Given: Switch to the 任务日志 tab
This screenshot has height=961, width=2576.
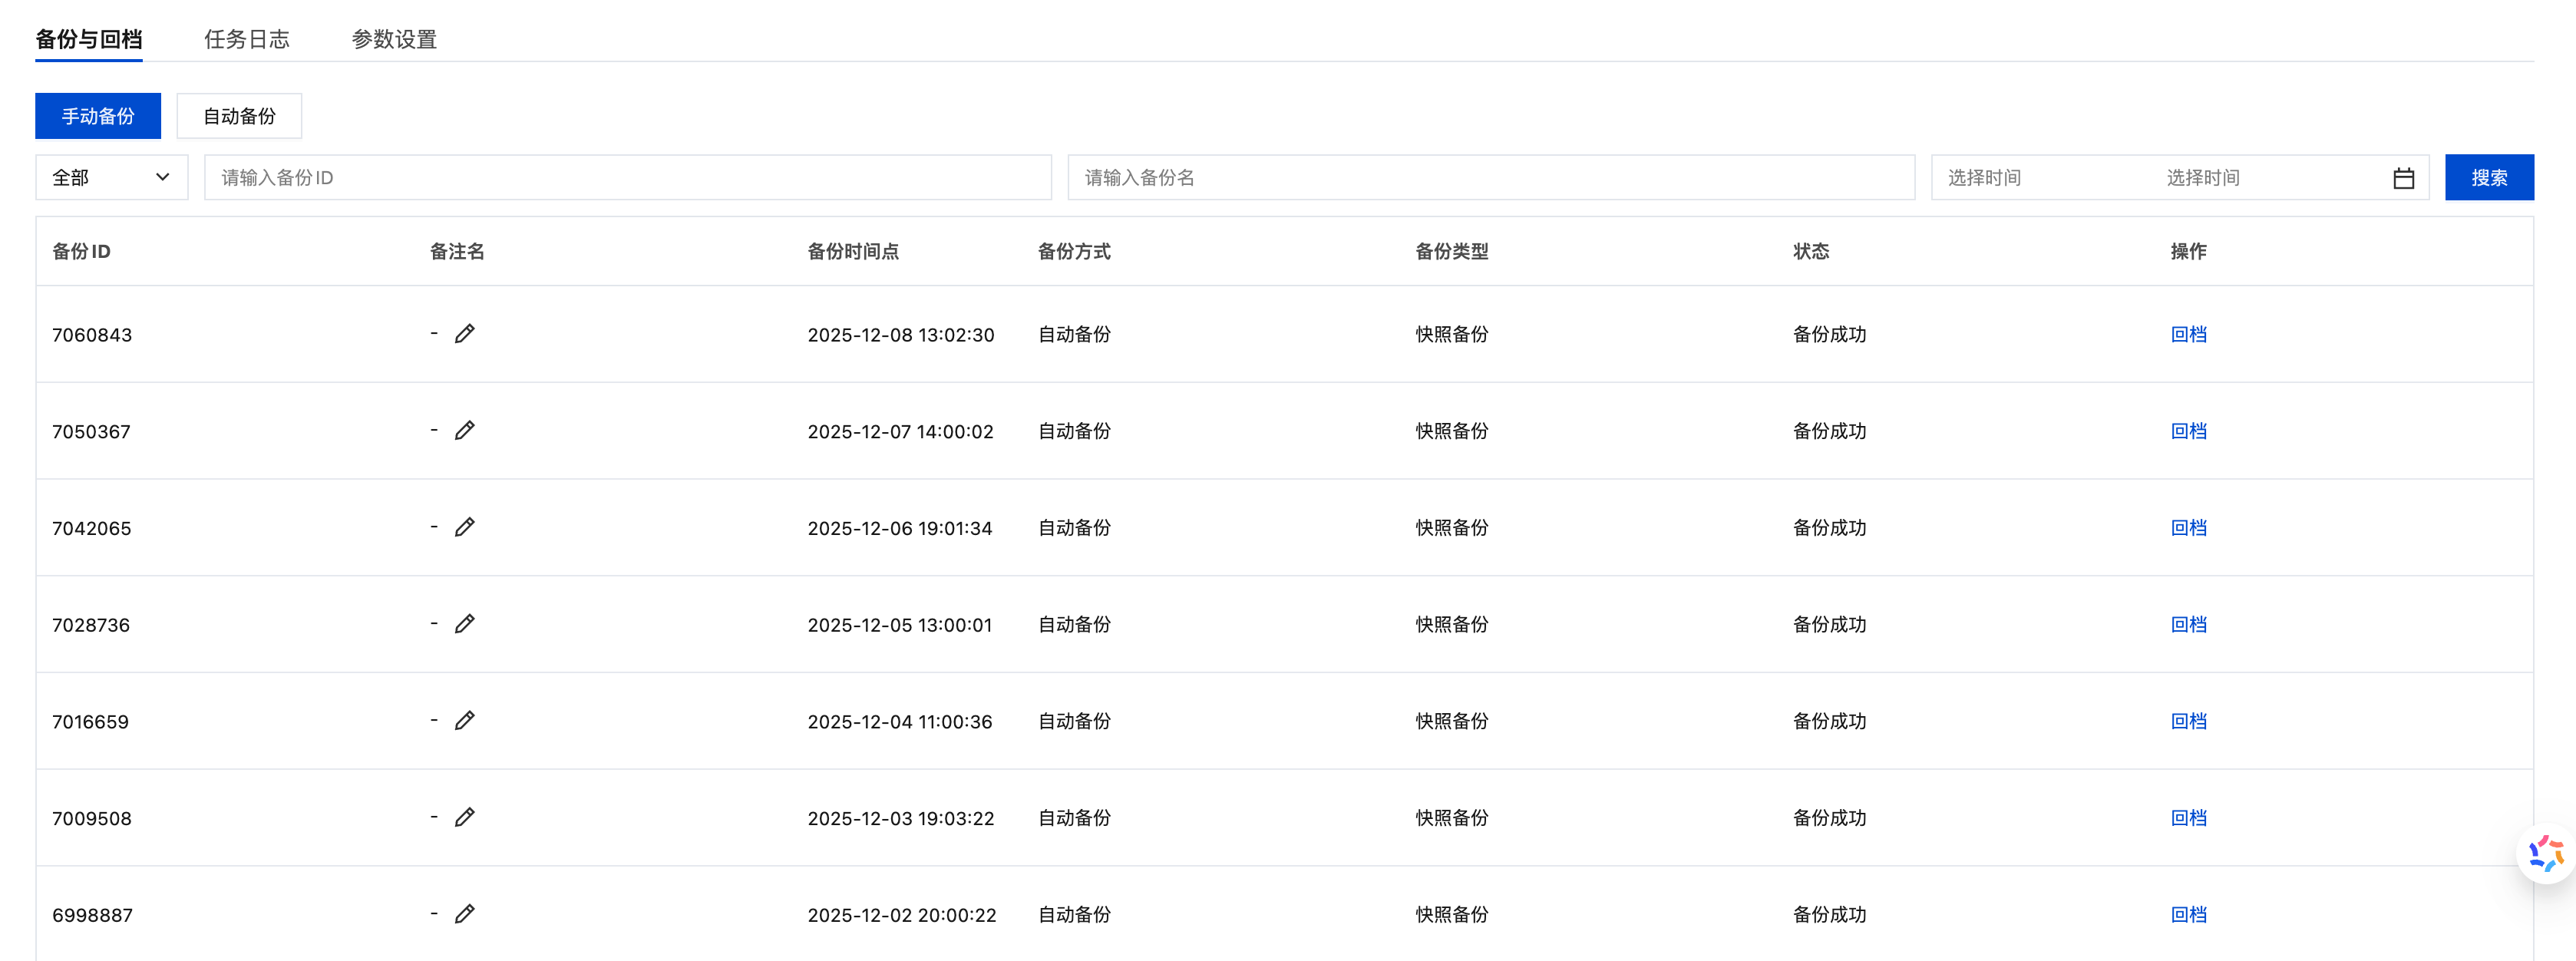Looking at the screenshot, I should point(246,39).
